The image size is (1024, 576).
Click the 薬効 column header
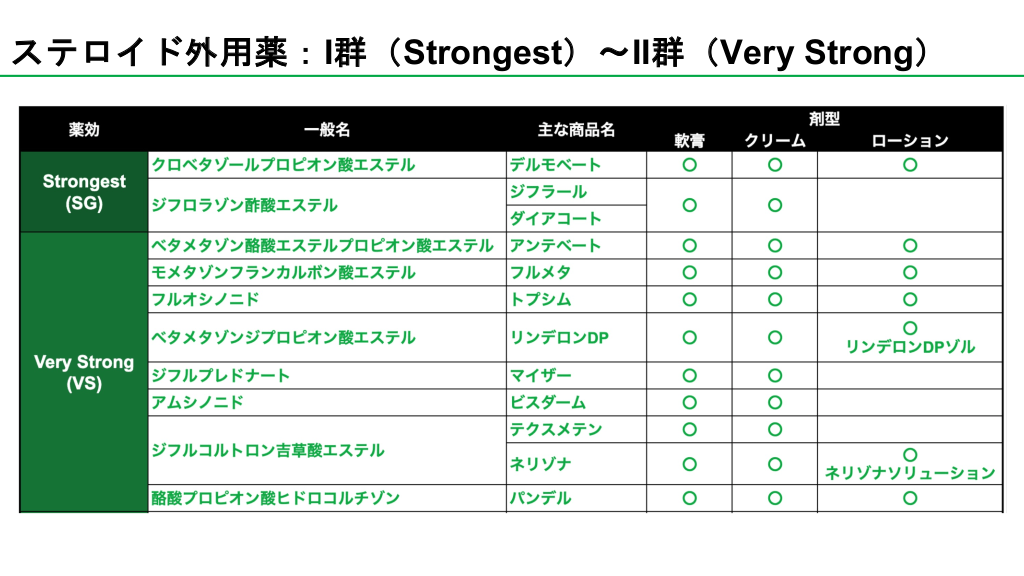(x=84, y=130)
